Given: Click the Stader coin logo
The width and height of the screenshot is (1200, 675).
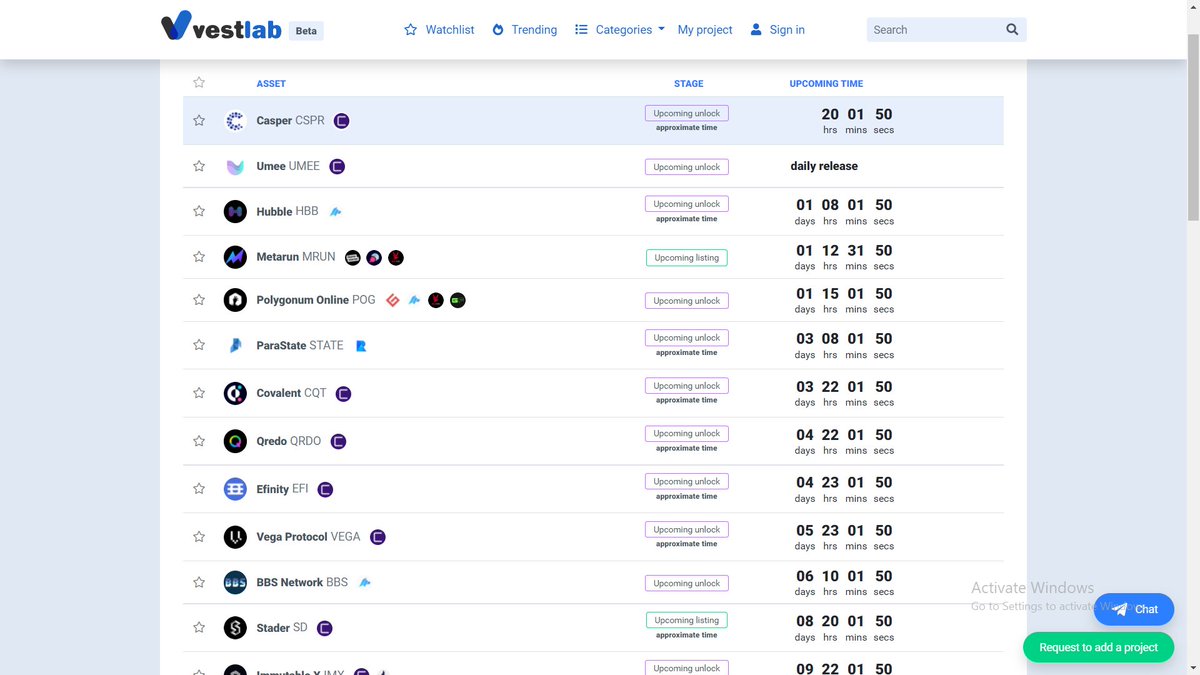Looking at the screenshot, I should point(235,628).
